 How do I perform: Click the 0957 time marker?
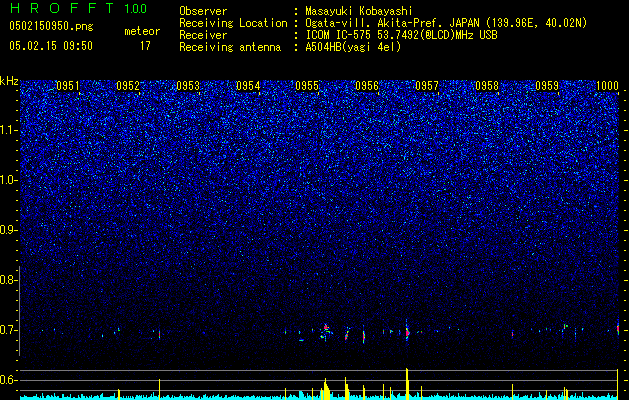point(427,86)
